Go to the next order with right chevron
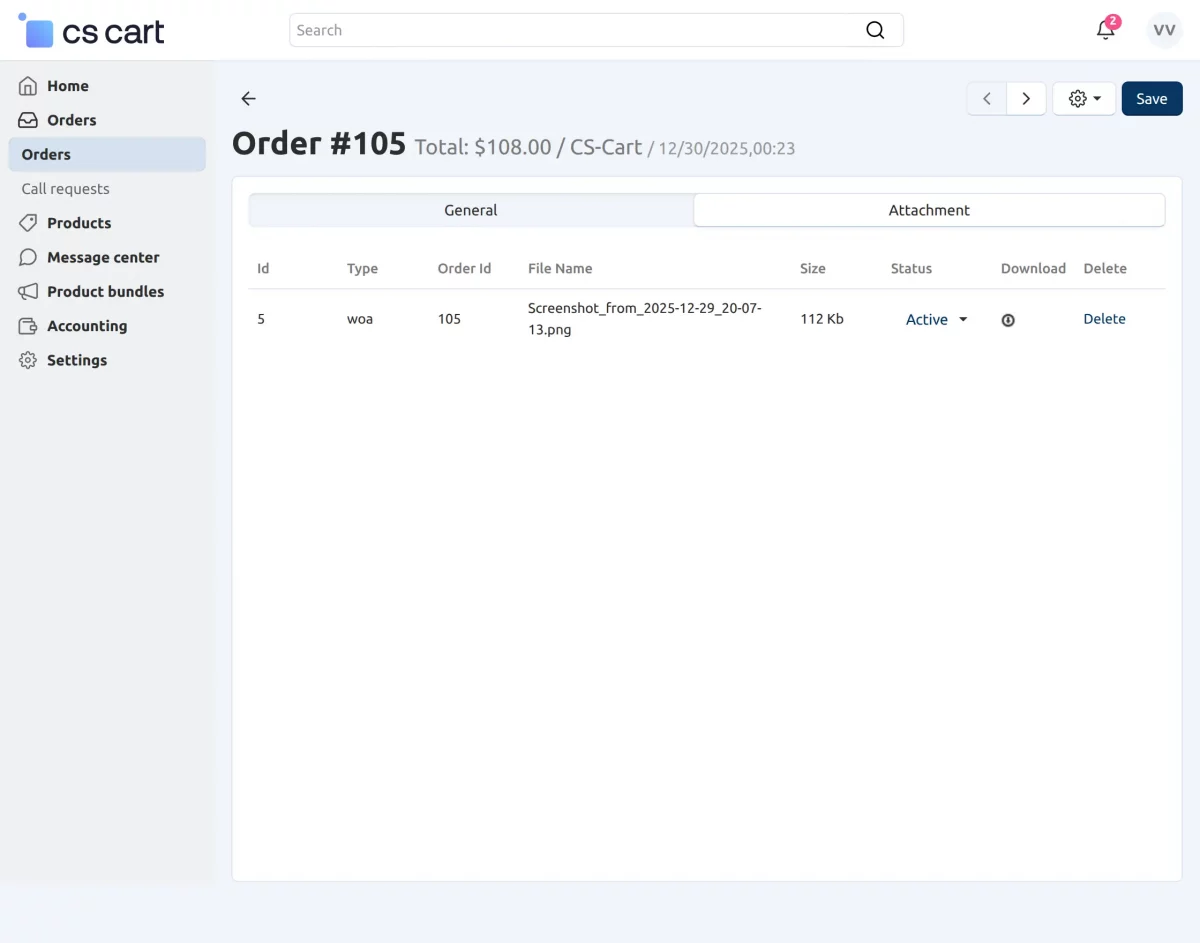The image size is (1200, 943). (x=1026, y=98)
